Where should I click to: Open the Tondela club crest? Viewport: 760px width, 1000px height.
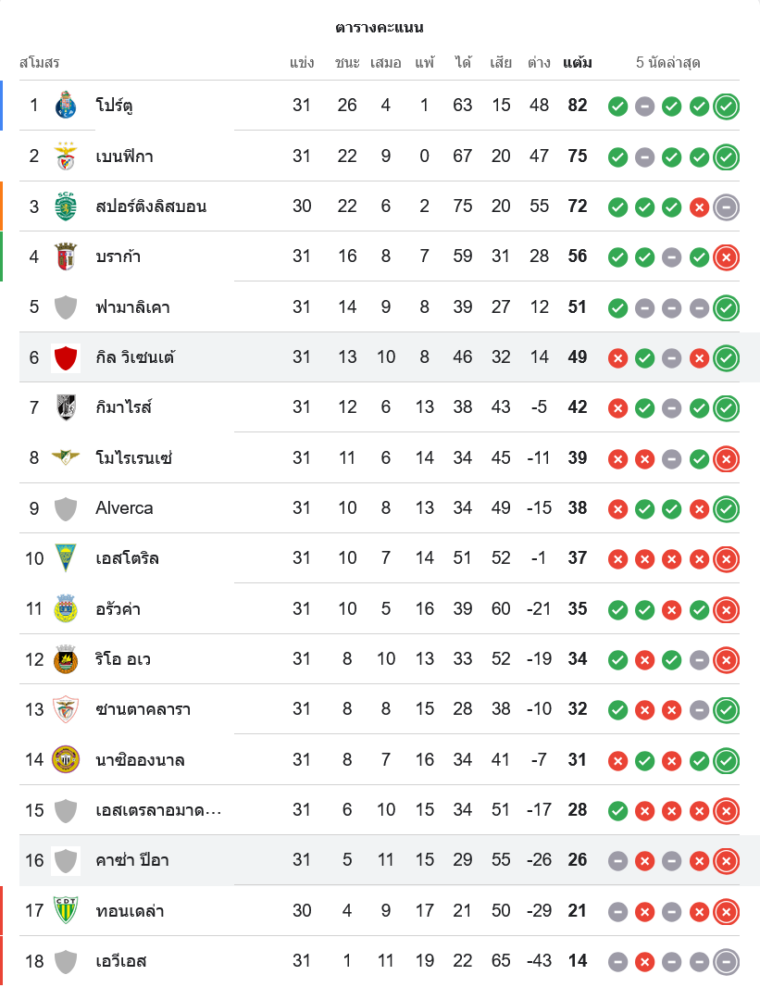66,910
